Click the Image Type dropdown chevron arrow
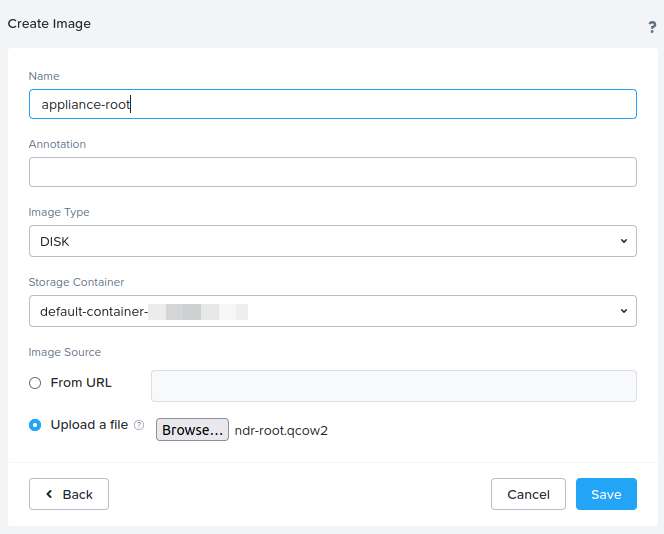664x534 pixels. coord(623,241)
